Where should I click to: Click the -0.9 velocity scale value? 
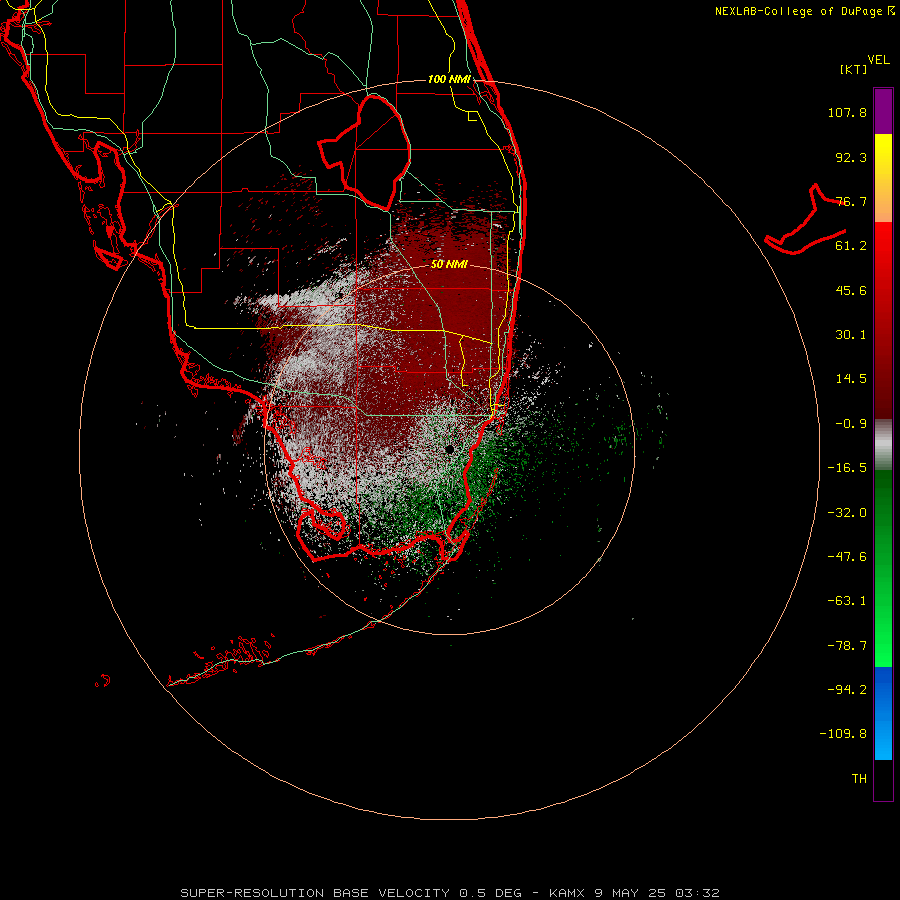tap(851, 424)
